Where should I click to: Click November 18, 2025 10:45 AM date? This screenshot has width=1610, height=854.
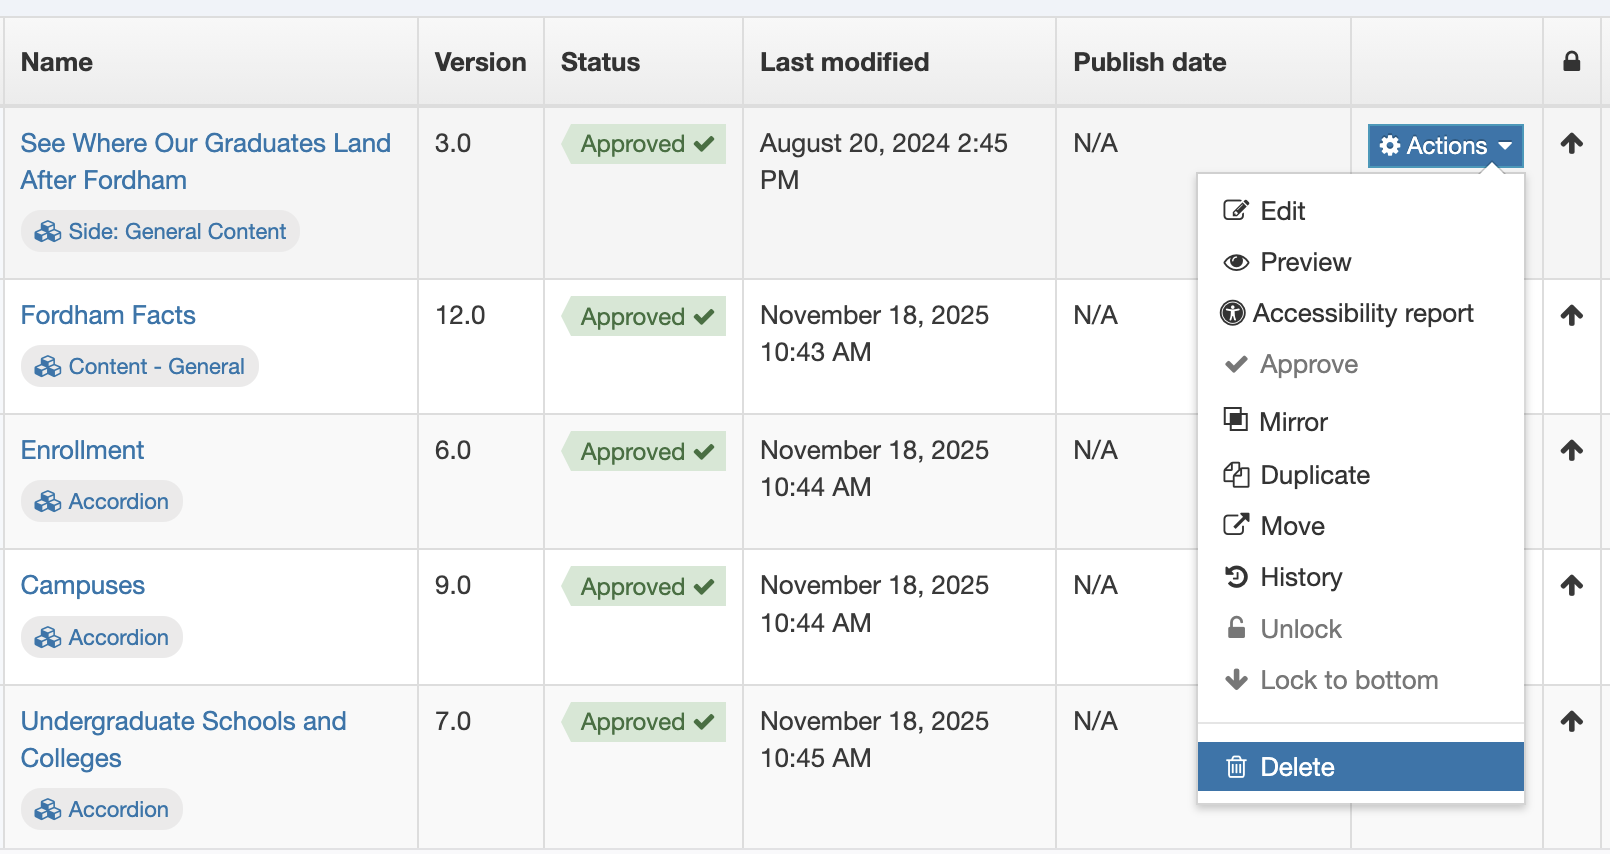click(x=875, y=739)
